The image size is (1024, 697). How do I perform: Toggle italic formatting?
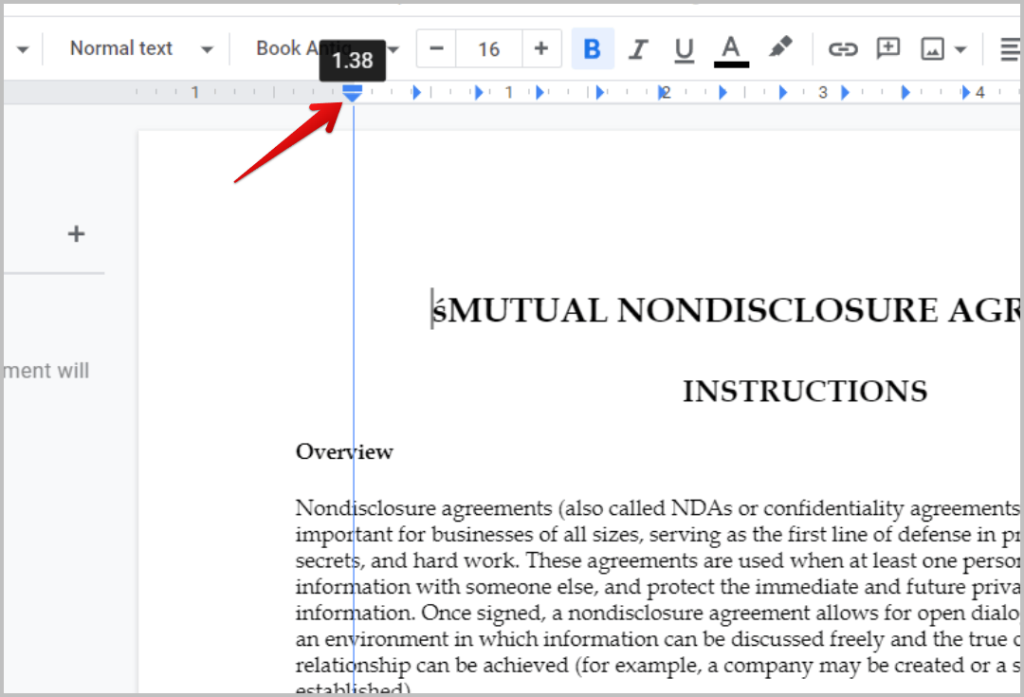point(638,49)
